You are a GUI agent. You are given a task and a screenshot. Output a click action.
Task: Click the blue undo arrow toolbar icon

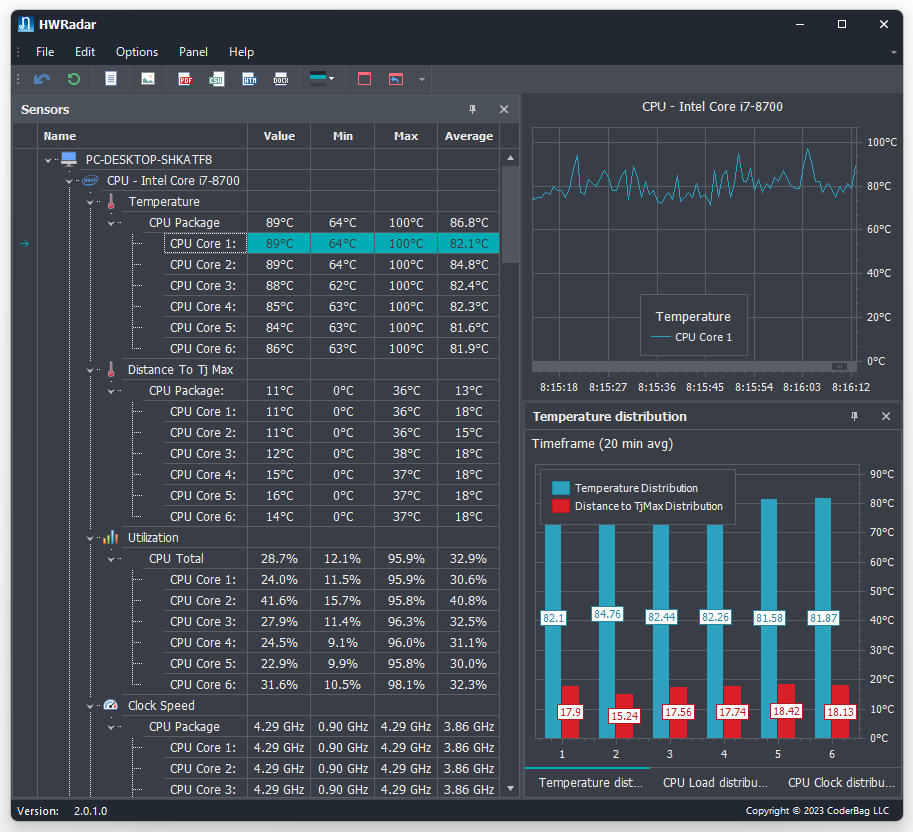(x=42, y=79)
